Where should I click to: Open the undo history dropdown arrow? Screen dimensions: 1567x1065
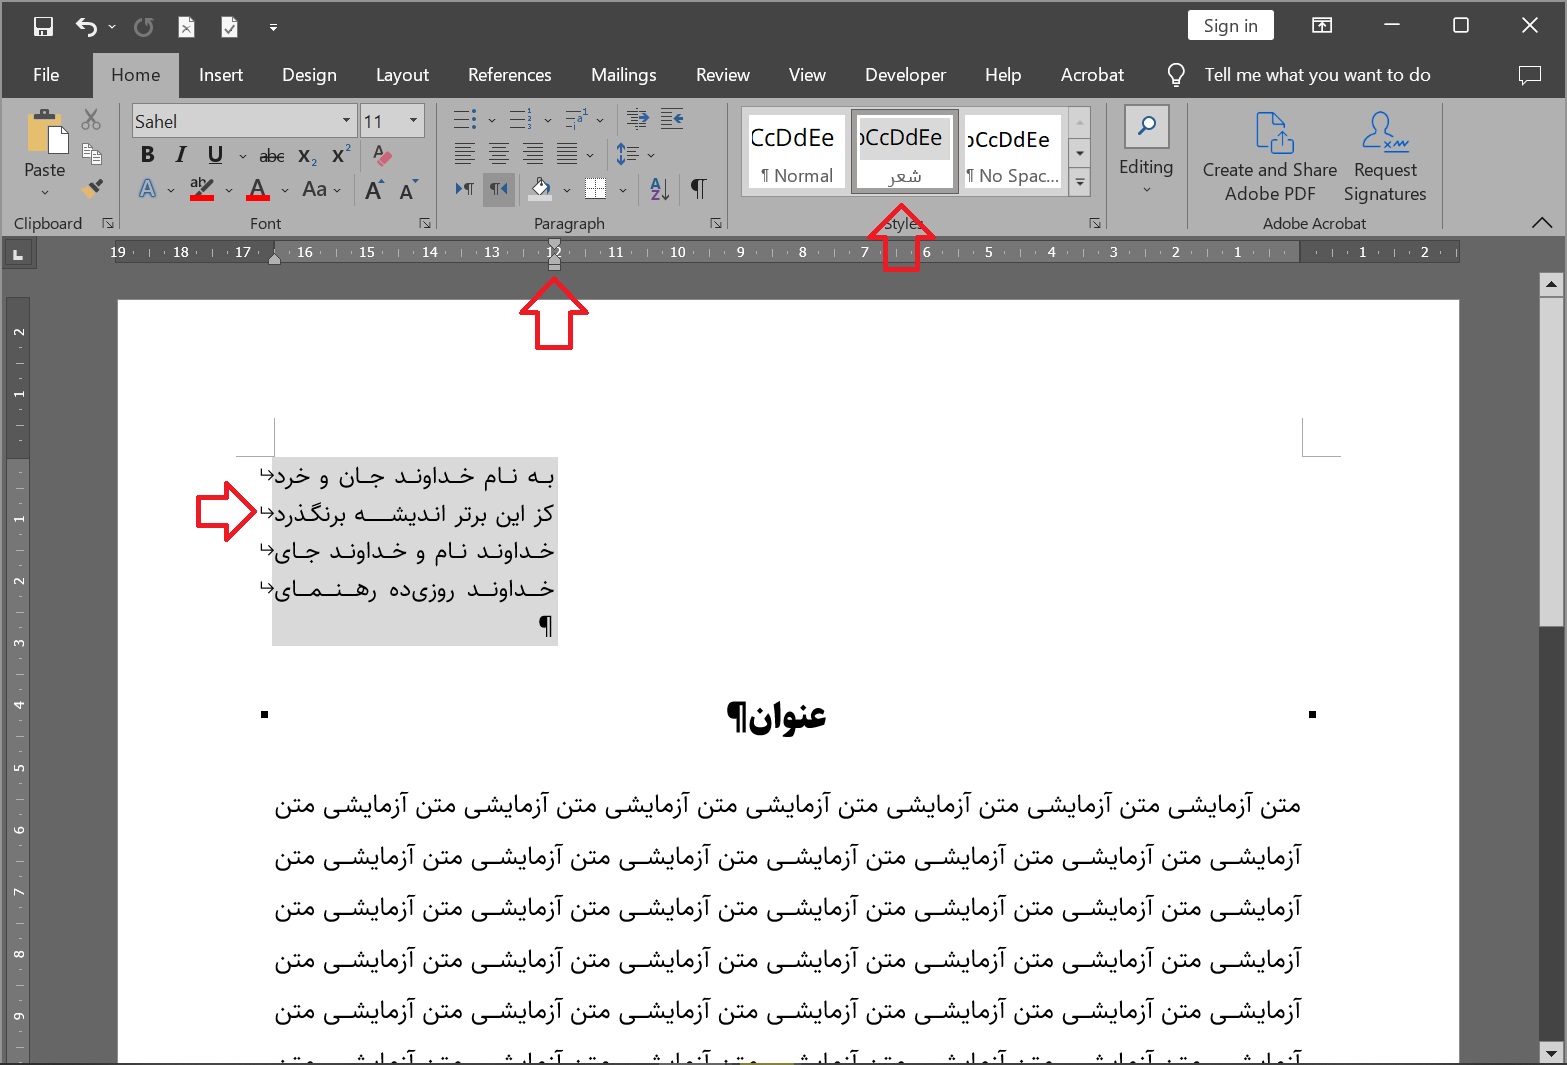(x=111, y=27)
